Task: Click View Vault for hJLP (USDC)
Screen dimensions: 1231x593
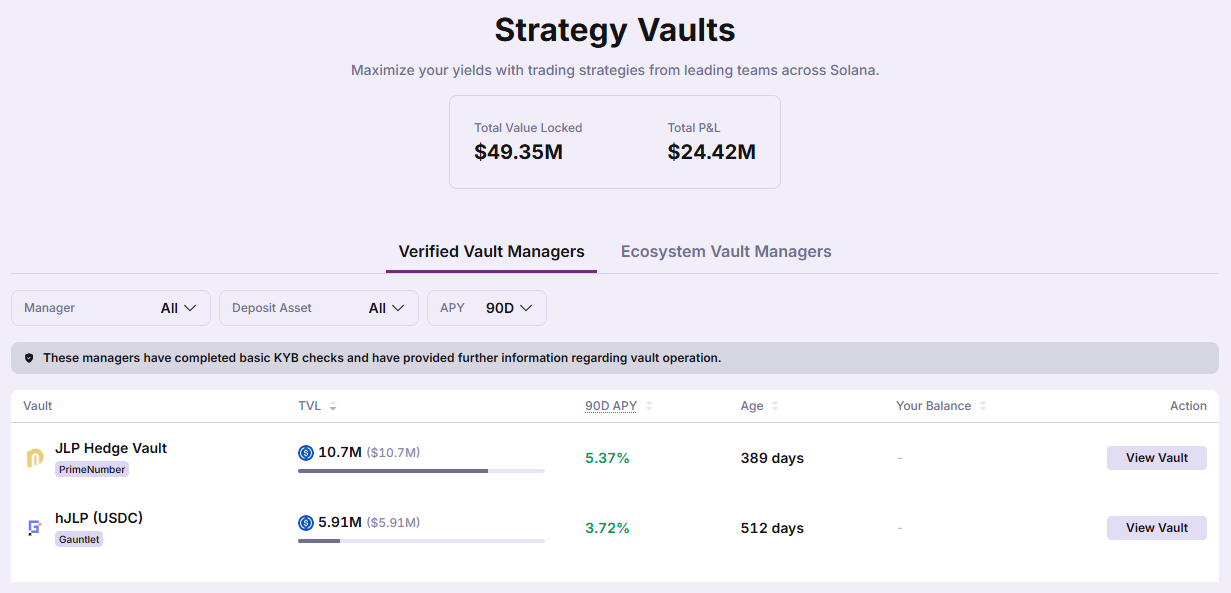Action: coord(1156,528)
